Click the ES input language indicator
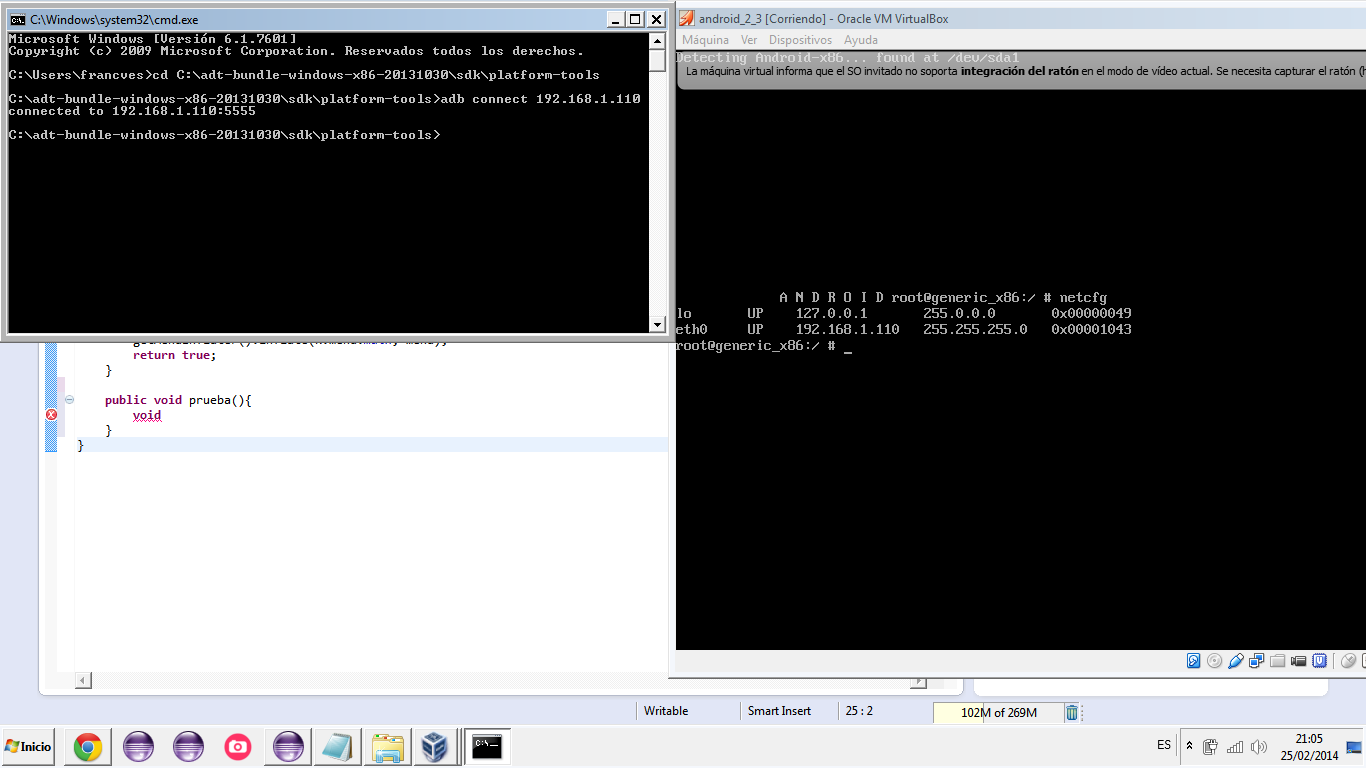1366x768 pixels. tap(1164, 745)
